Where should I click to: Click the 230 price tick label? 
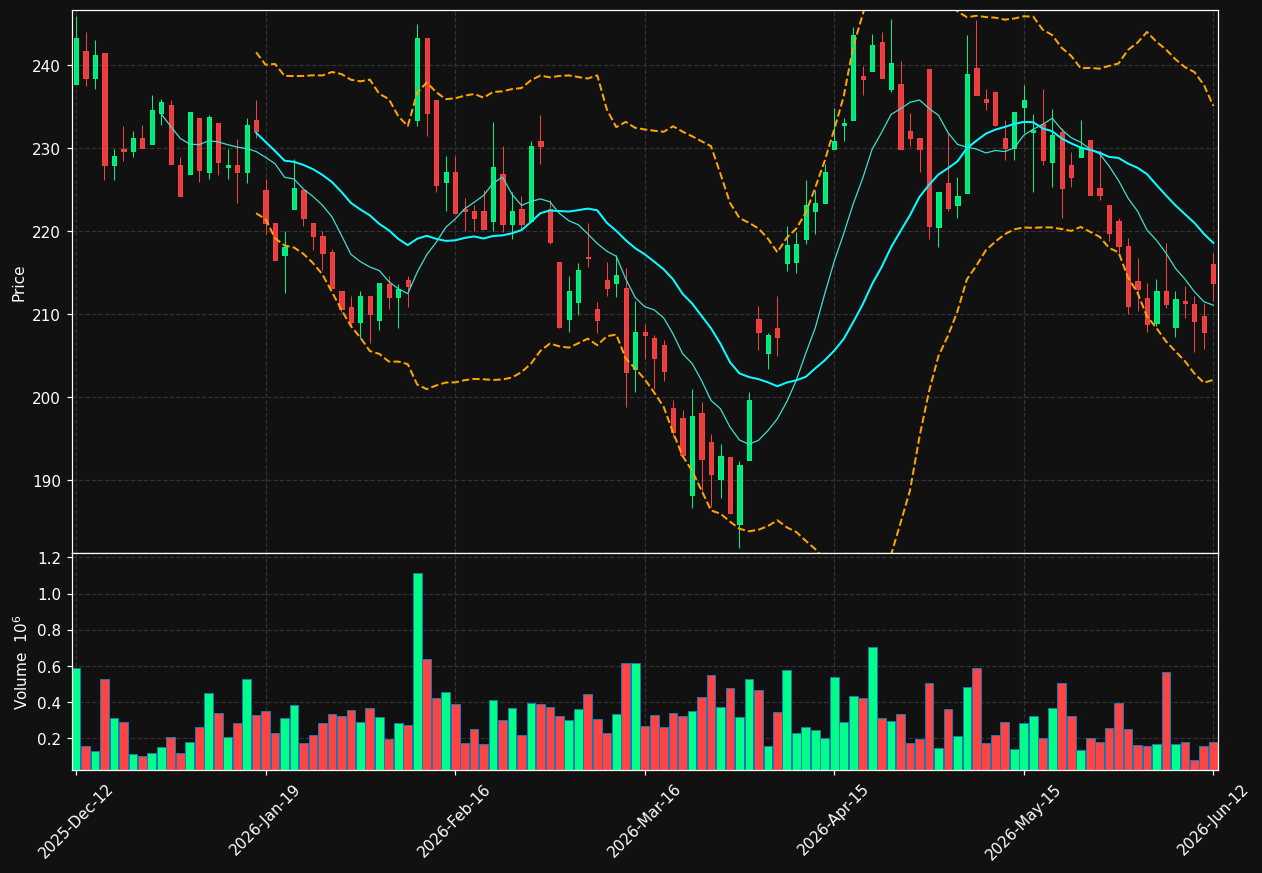(48, 149)
